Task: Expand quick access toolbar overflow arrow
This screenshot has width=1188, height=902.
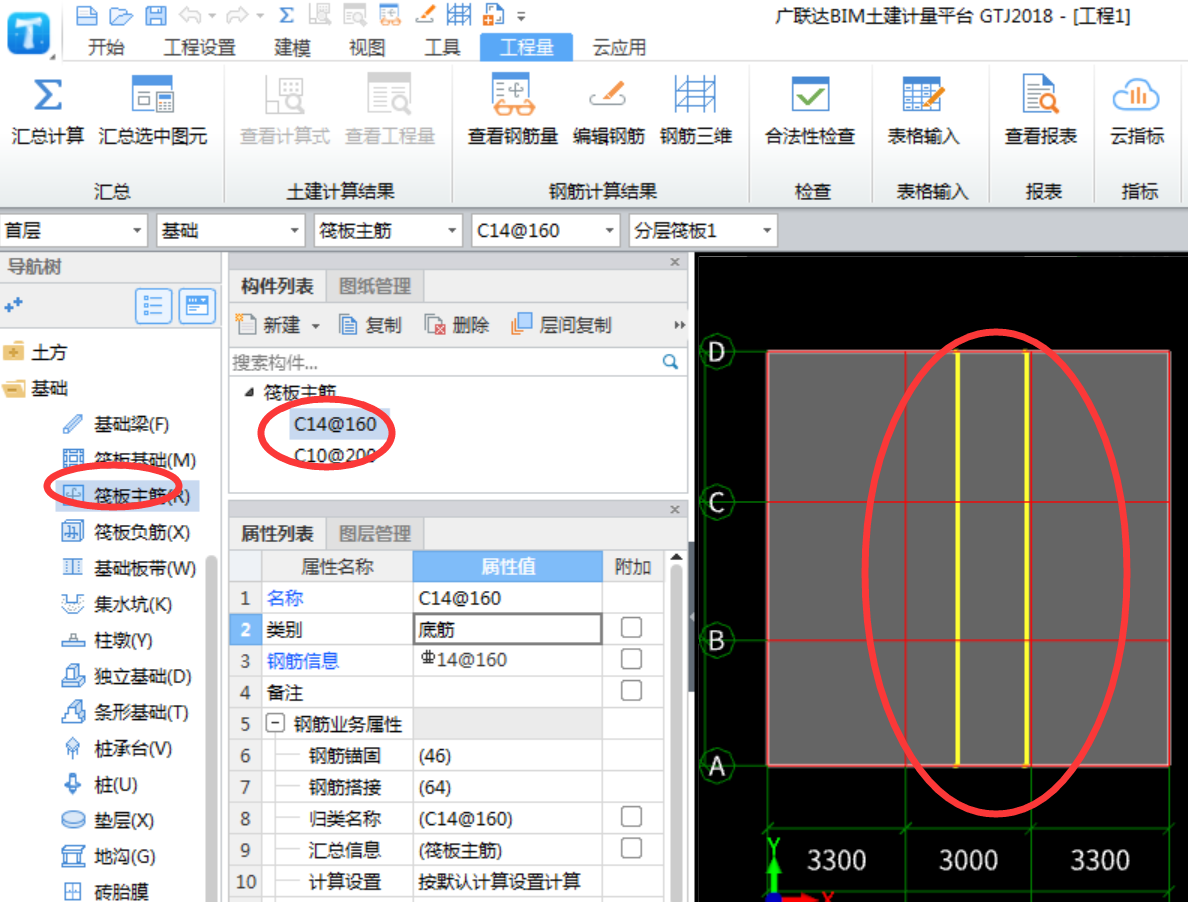Action: (521, 16)
